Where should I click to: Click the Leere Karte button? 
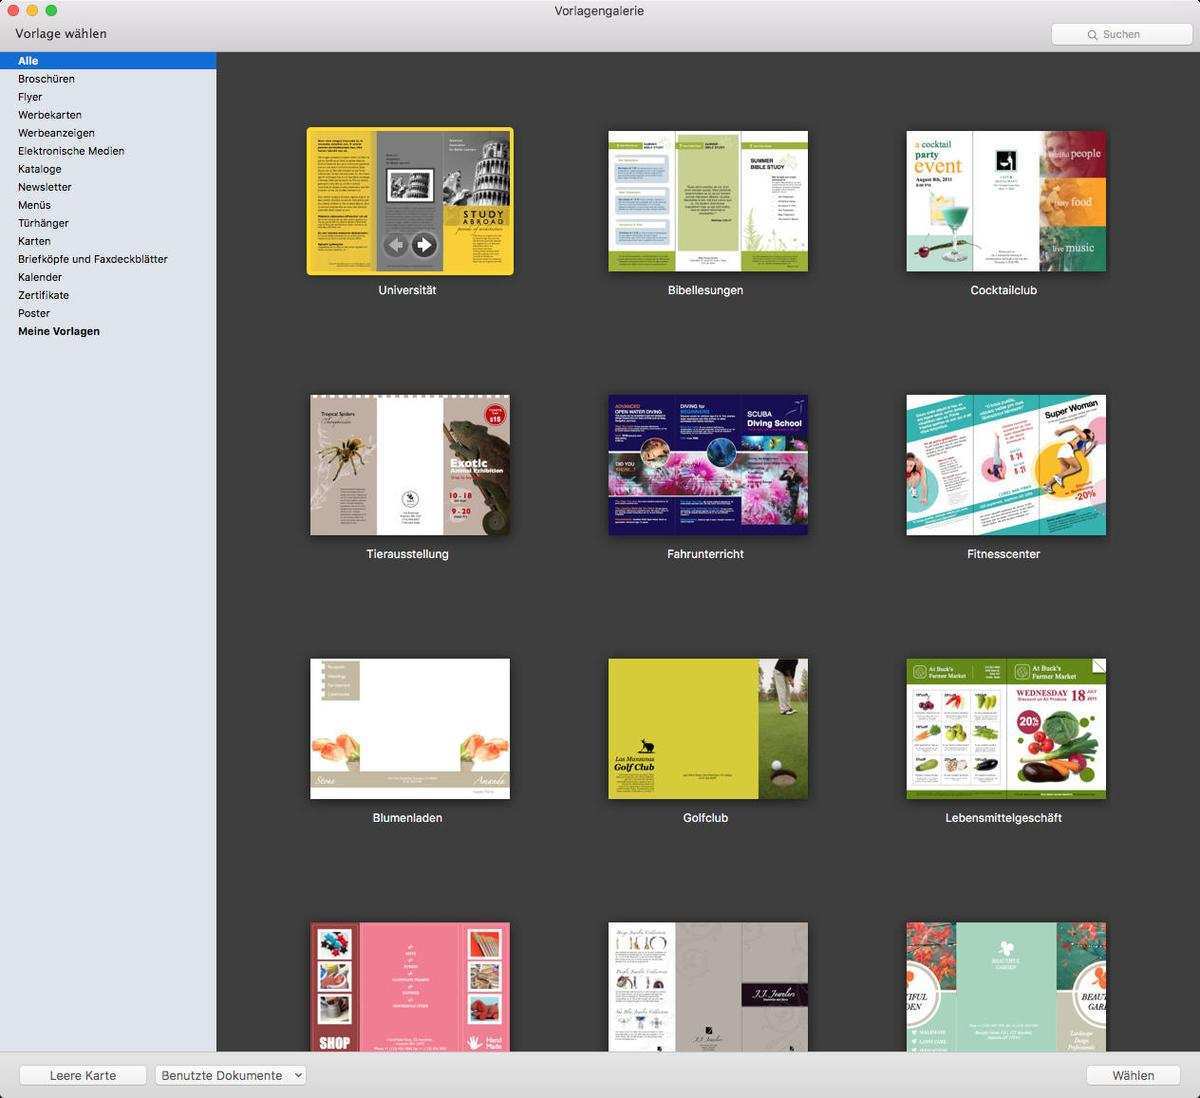point(83,1076)
